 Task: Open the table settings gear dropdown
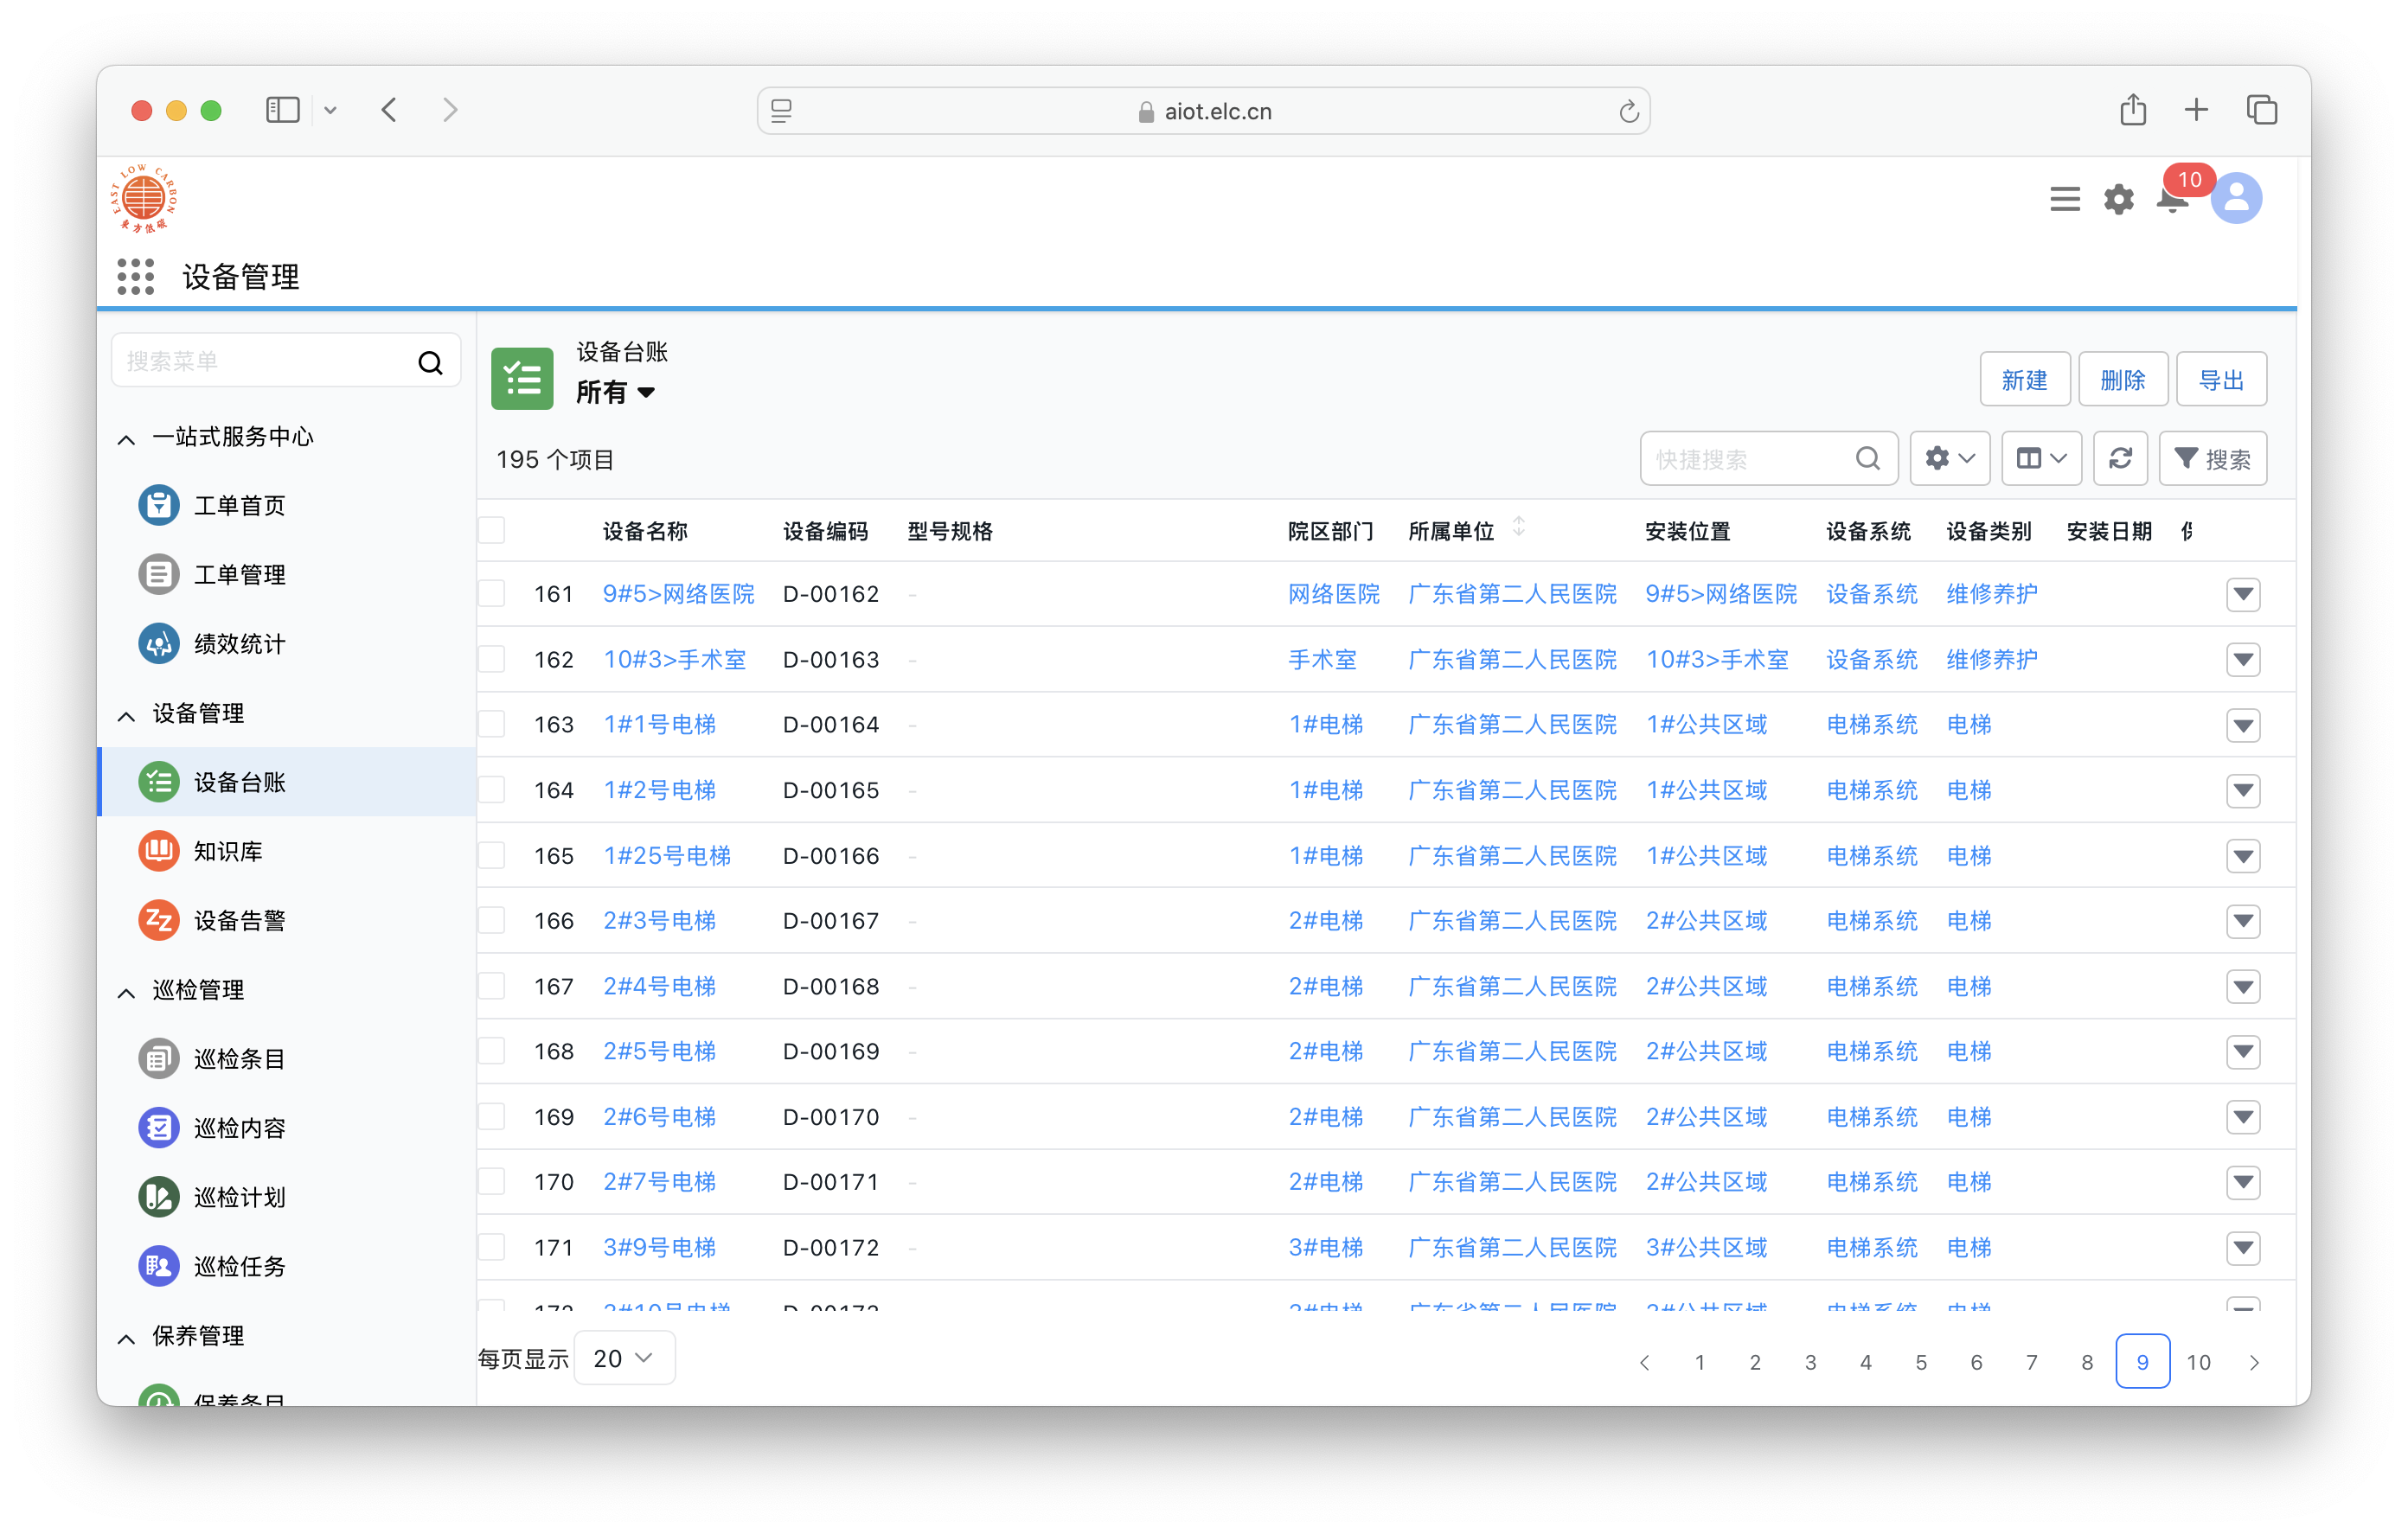(x=1949, y=458)
